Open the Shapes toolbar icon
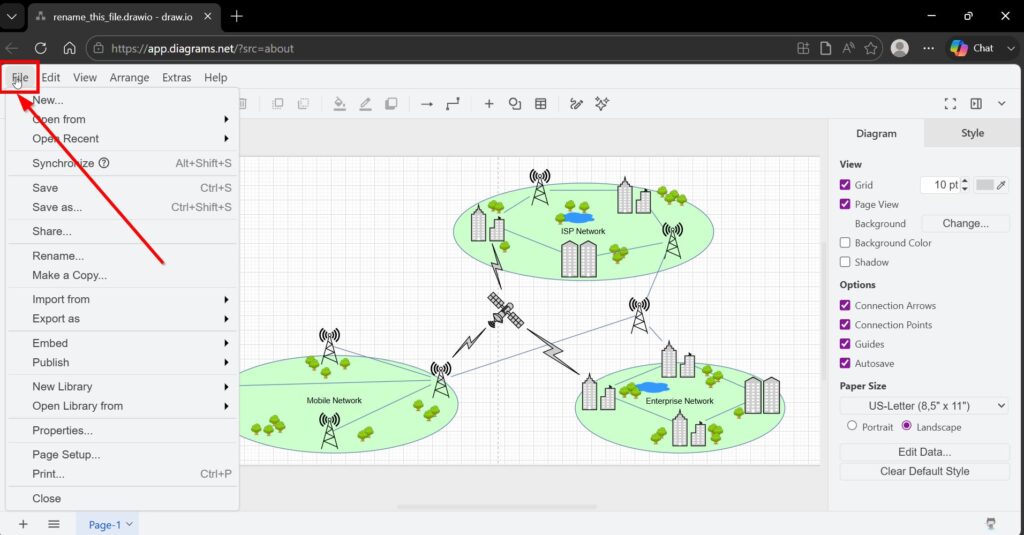 tap(515, 104)
